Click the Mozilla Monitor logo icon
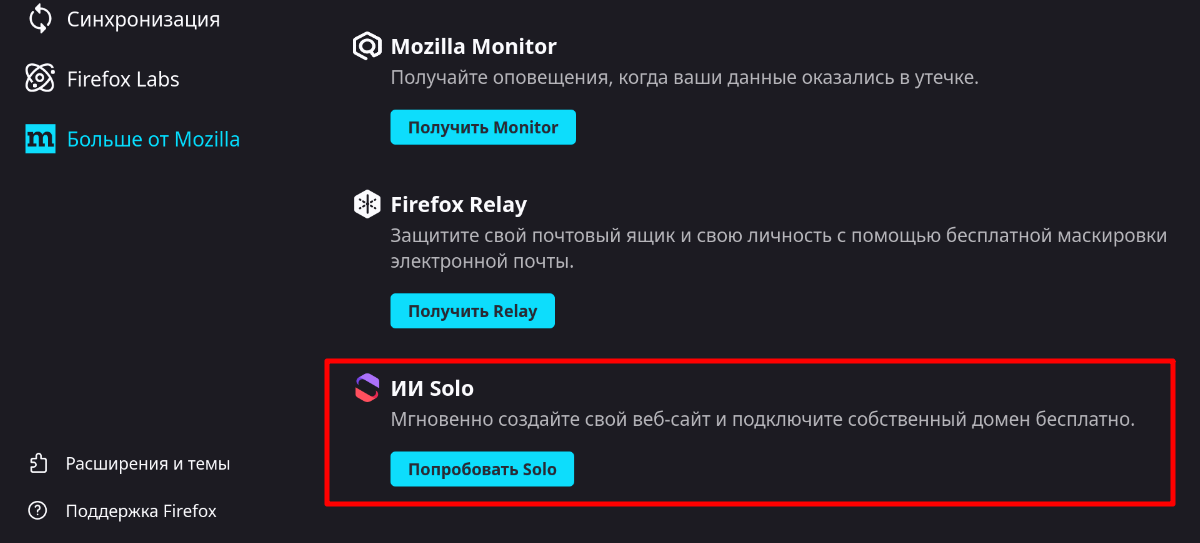 pyautogui.click(x=367, y=46)
